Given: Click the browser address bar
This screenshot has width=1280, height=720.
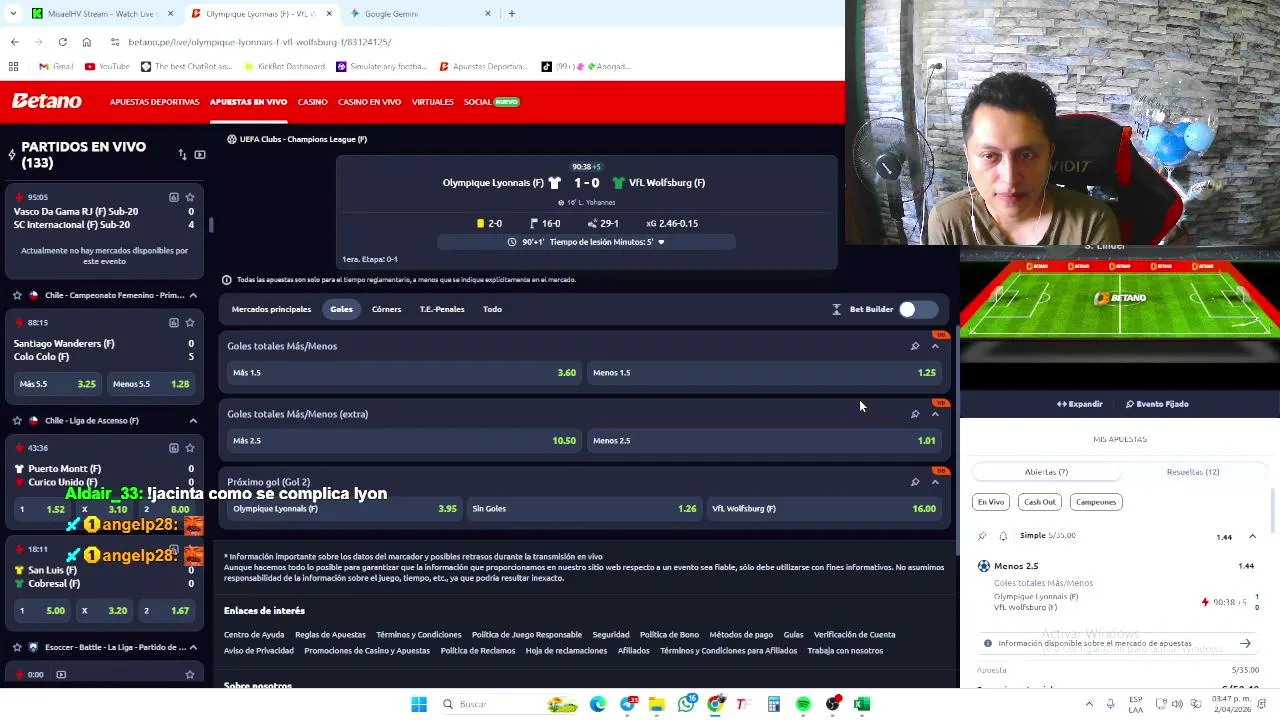Looking at the screenshot, I should click(470, 42).
